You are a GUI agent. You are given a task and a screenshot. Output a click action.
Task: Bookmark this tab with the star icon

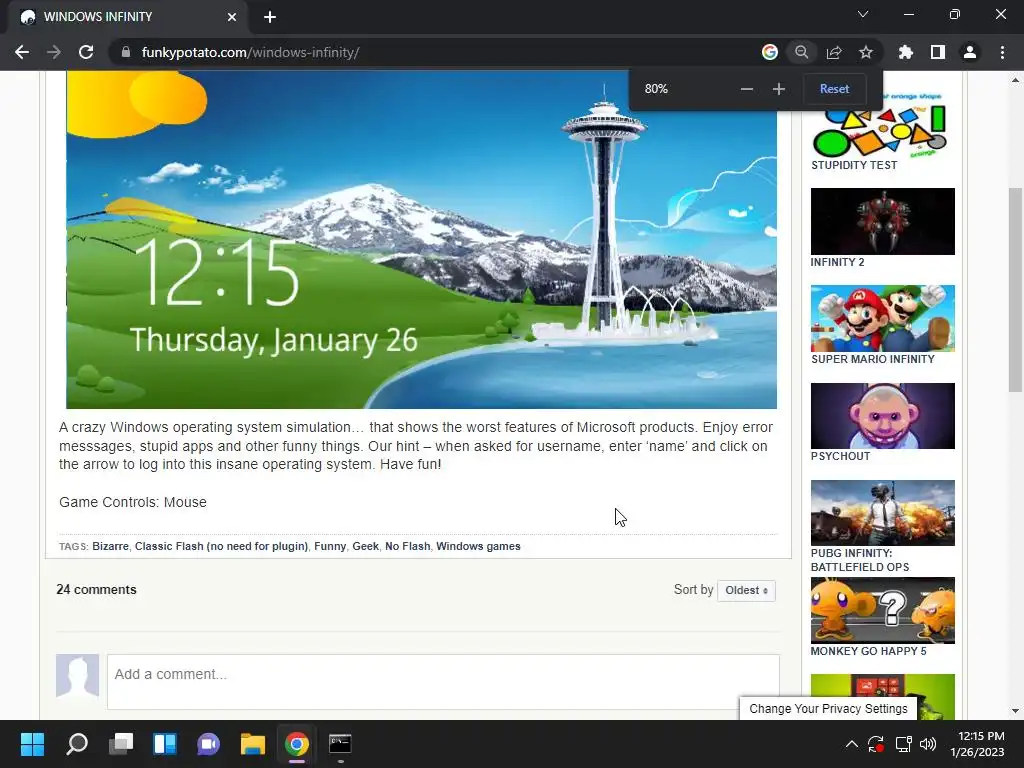tap(866, 52)
